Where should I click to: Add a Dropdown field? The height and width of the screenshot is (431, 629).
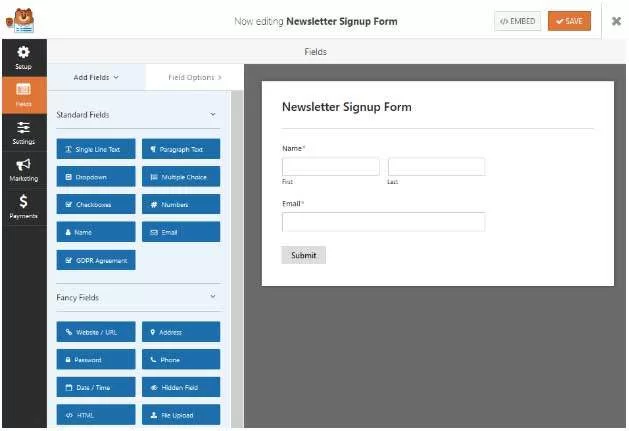(x=96, y=177)
